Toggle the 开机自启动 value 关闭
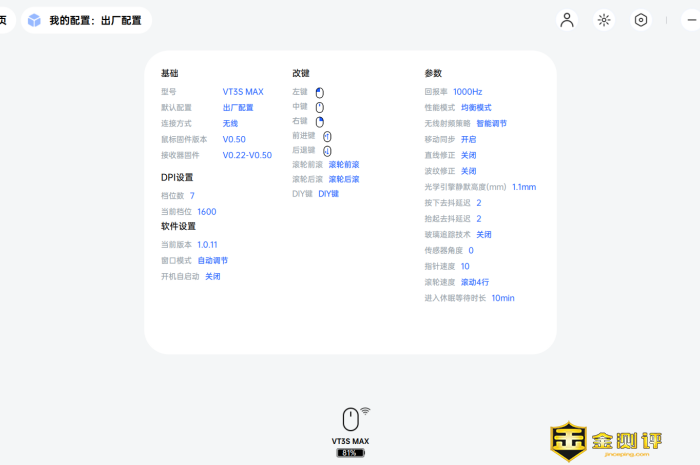The image size is (700, 465). (x=212, y=276)
